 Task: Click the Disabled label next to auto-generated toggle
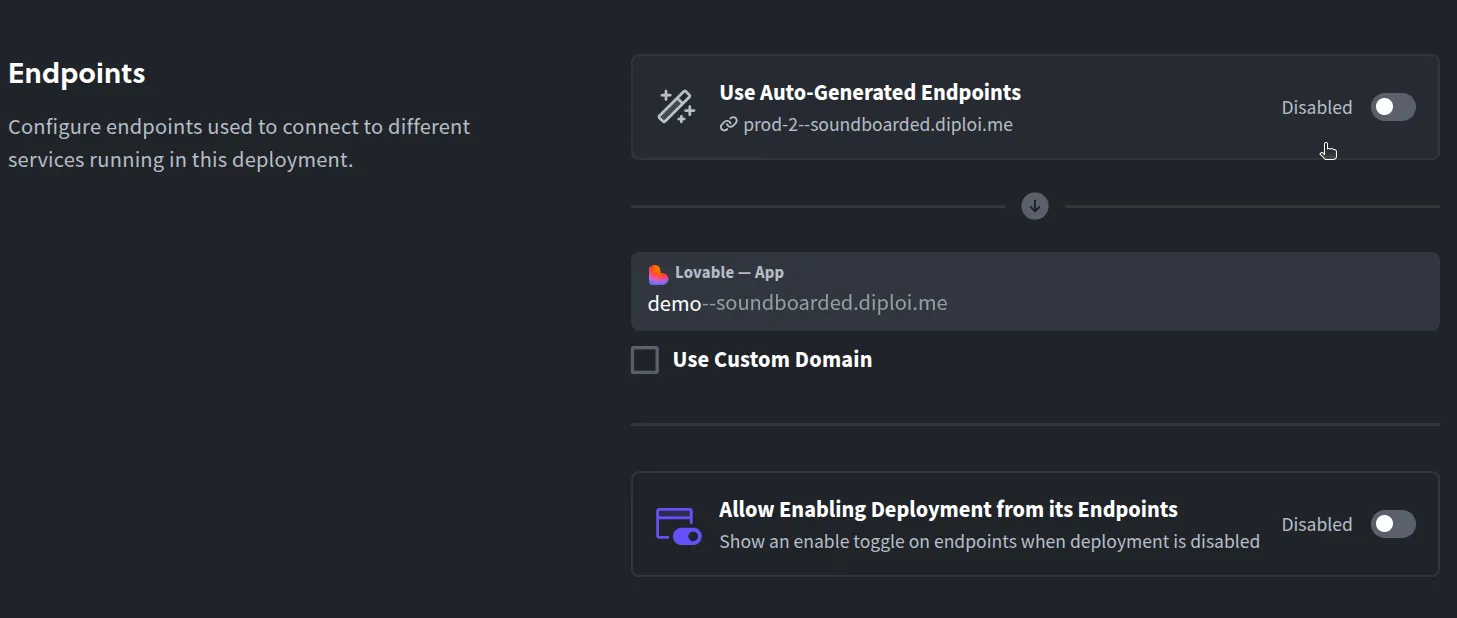point(1316,107)
